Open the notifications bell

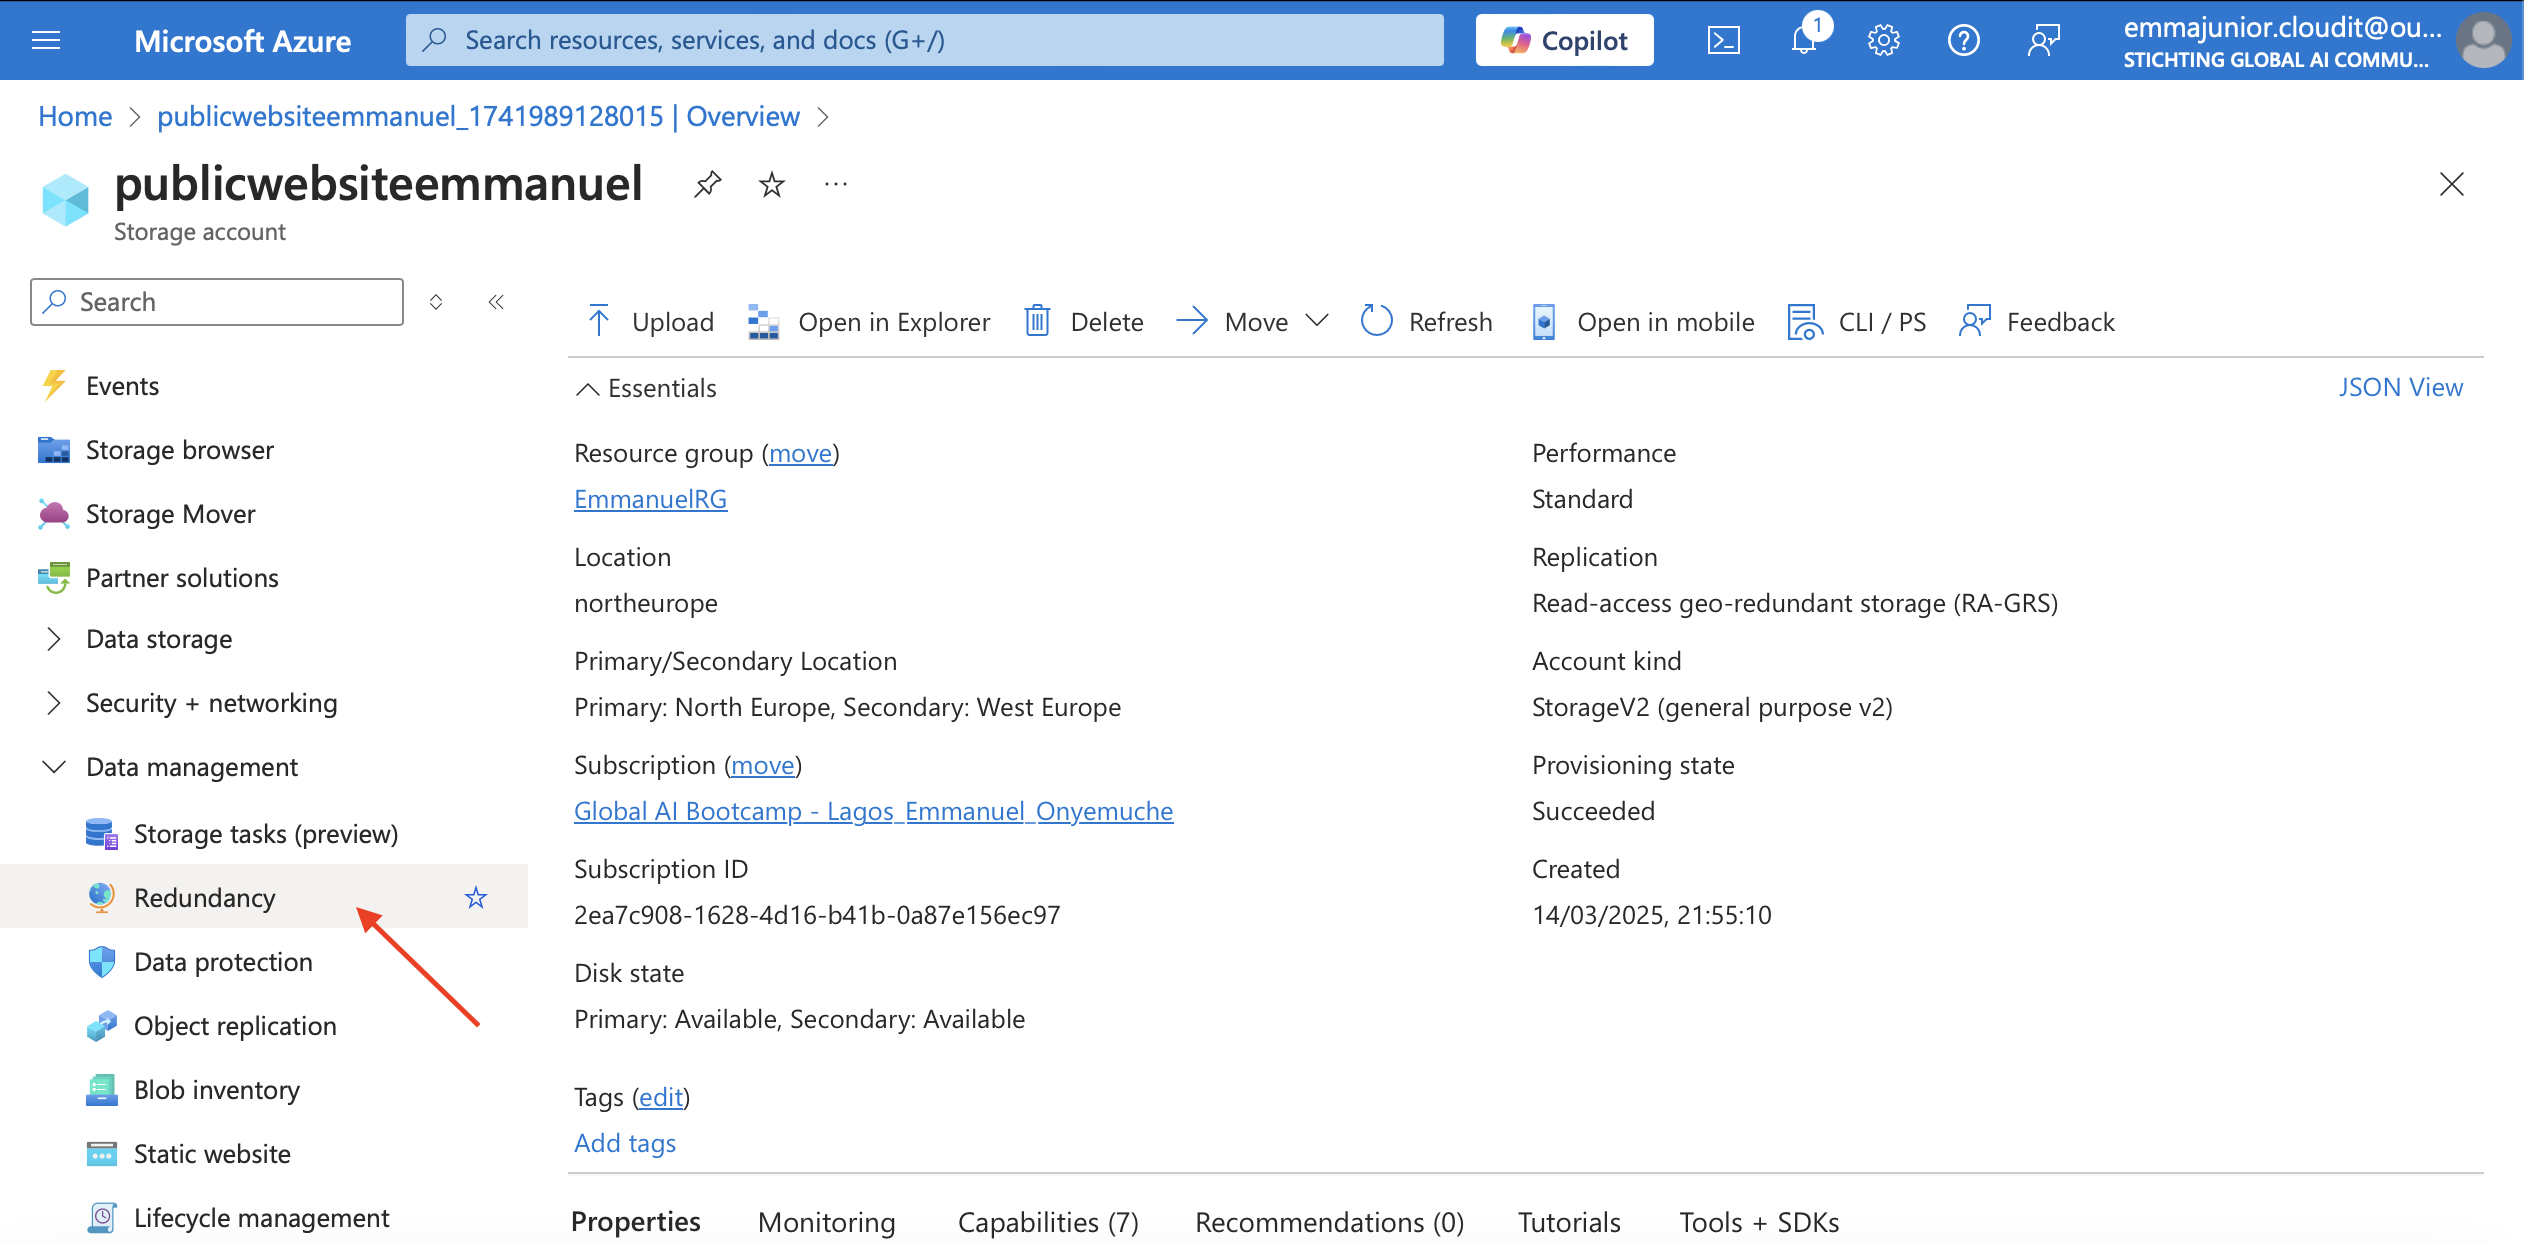(x=1804, y=40)
